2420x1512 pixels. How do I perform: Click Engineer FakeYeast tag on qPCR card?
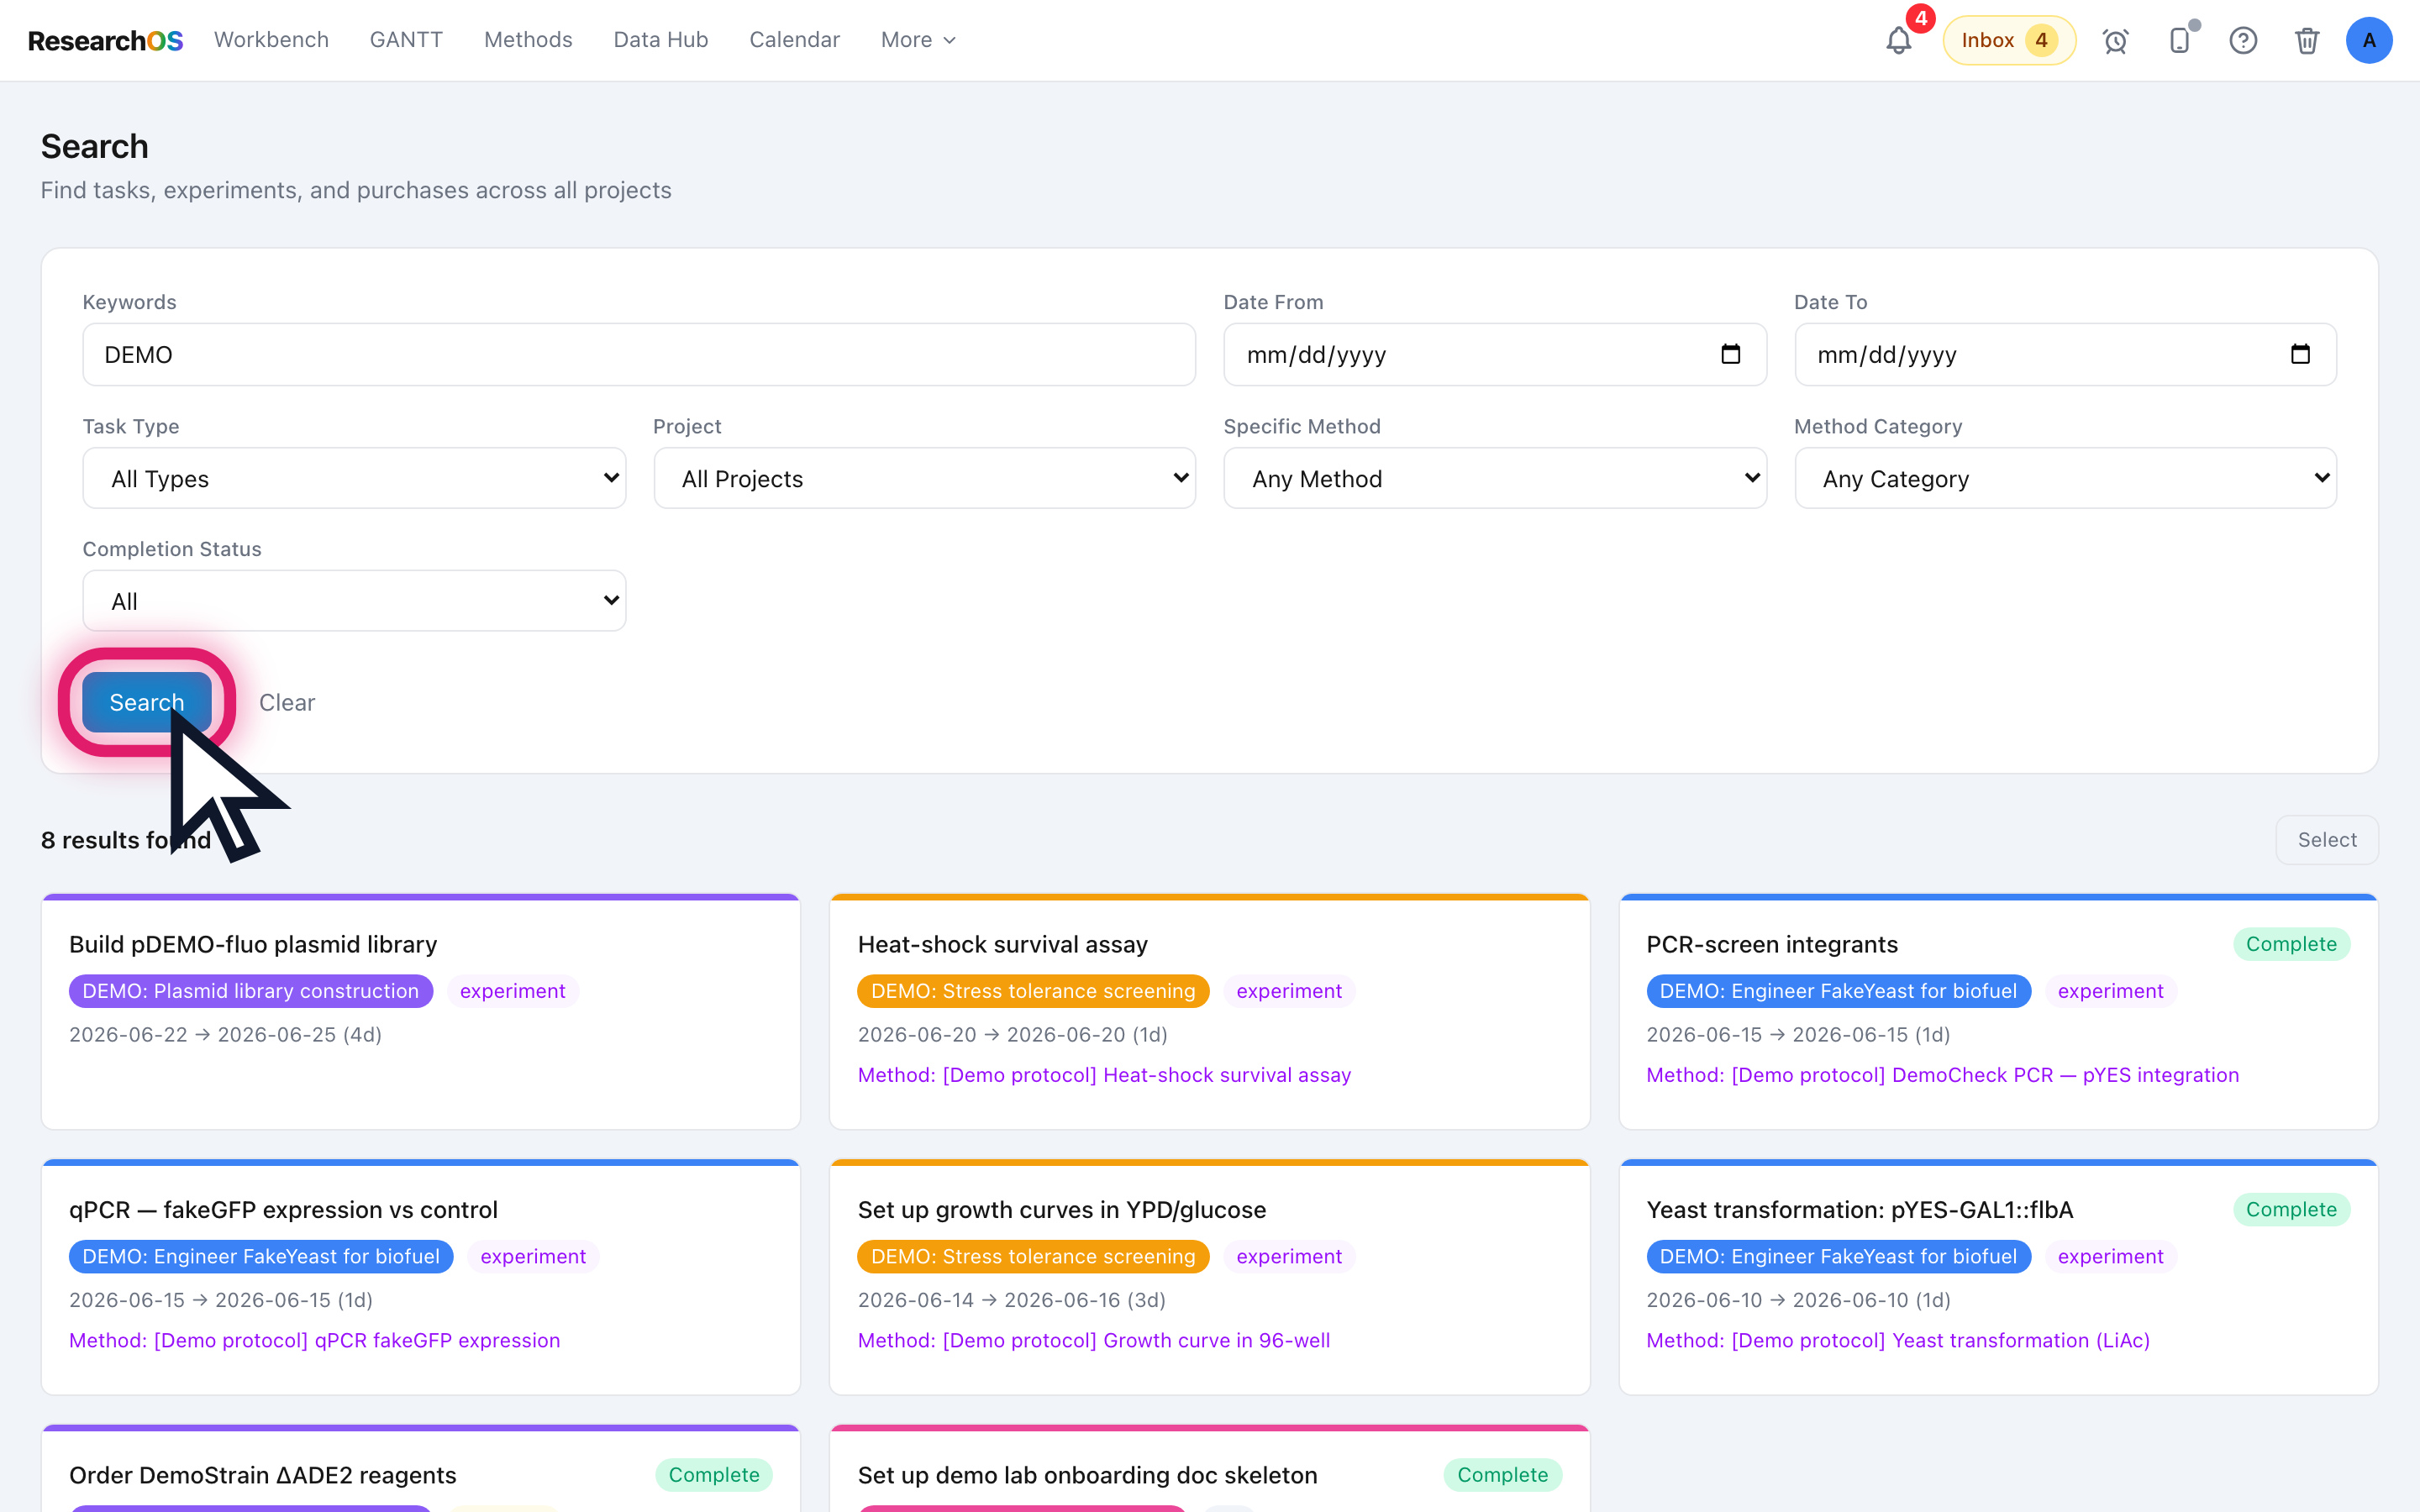pos(261,1256)
